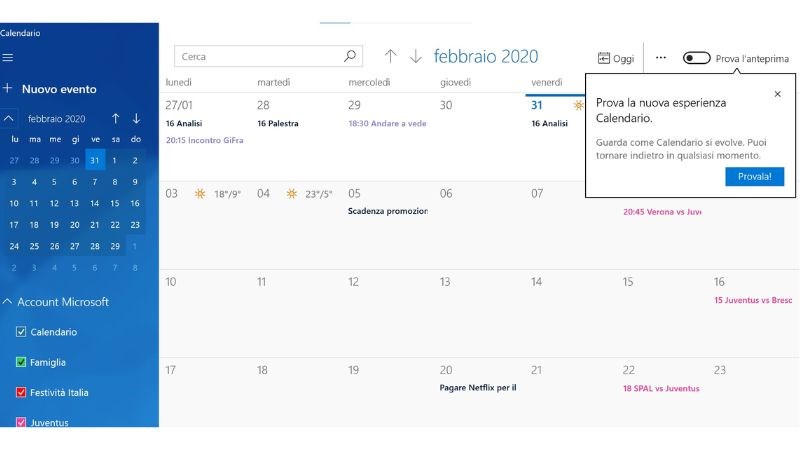Go to previous month with up arrow
Image resolution: width=800 pixels, height=450 pixels.
coord(391,57)
